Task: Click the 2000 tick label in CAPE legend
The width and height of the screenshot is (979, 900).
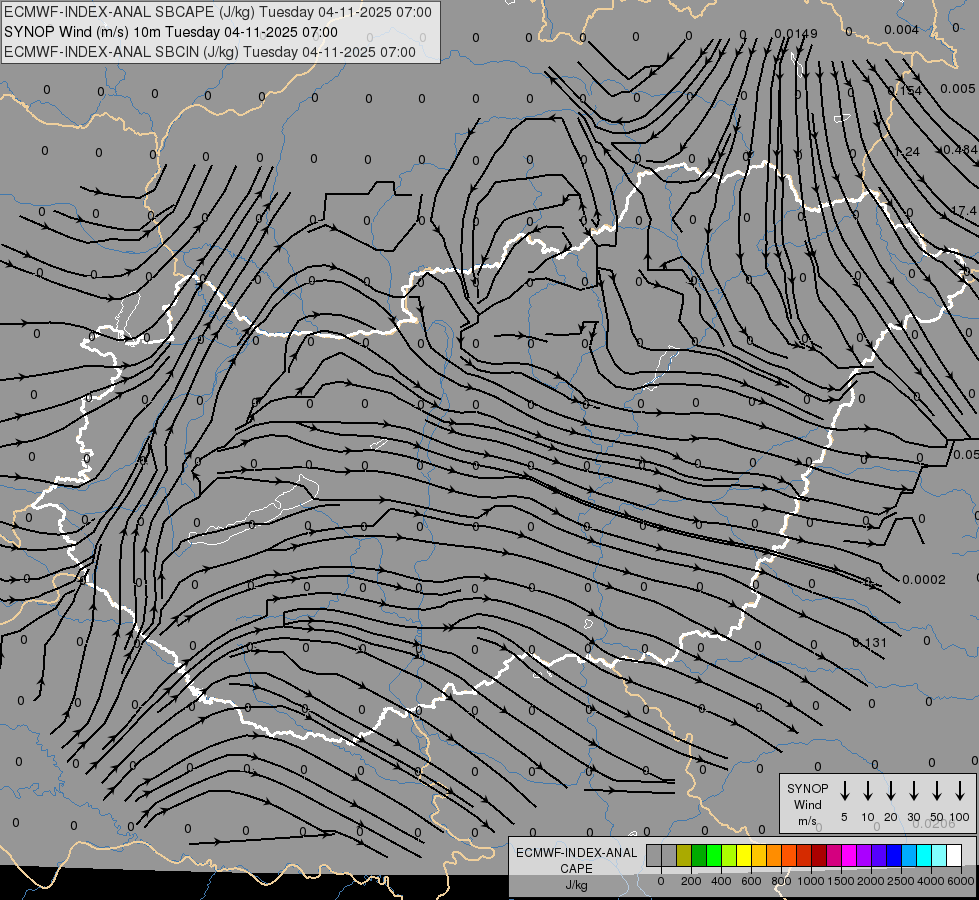Action: tap(871, 881)
